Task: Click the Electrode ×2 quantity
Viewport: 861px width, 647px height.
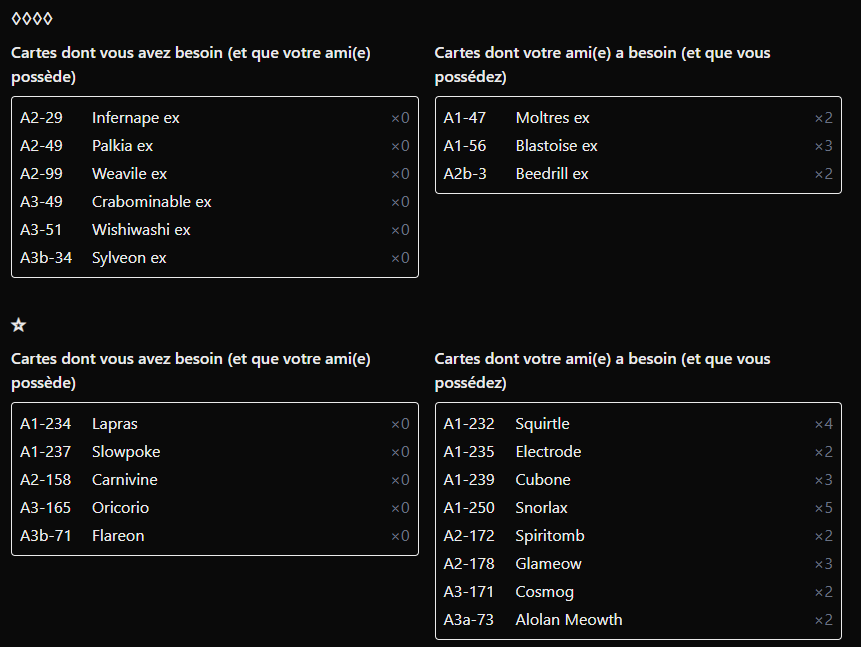Action: pyautogui.click(x=823, y=452)
